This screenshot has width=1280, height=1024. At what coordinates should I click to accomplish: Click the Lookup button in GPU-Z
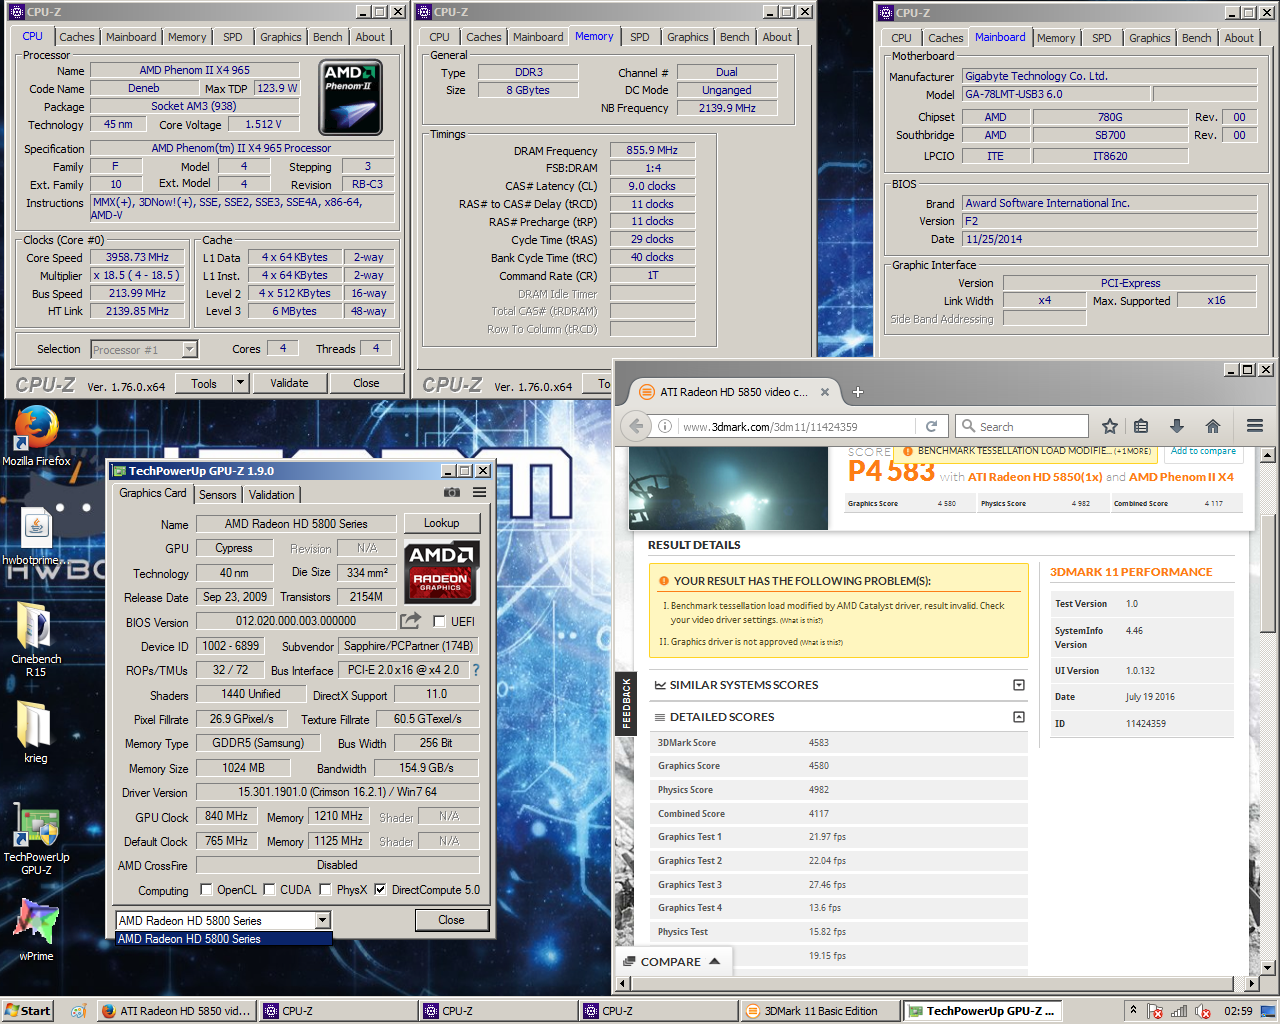442,523
